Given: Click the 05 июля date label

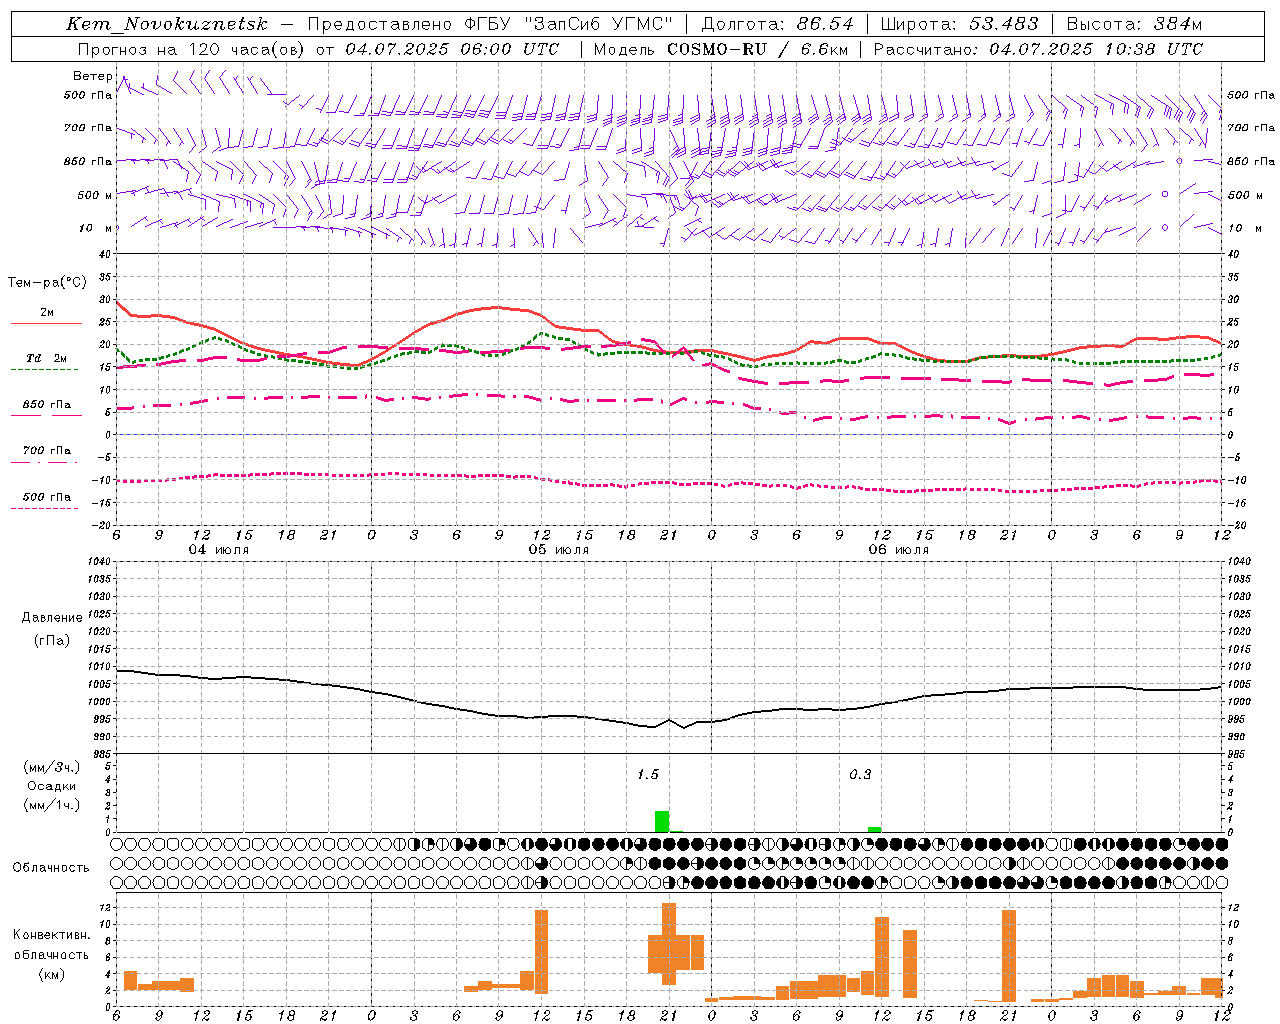Looking at the screenshot, I should click(x=558, y=550).
